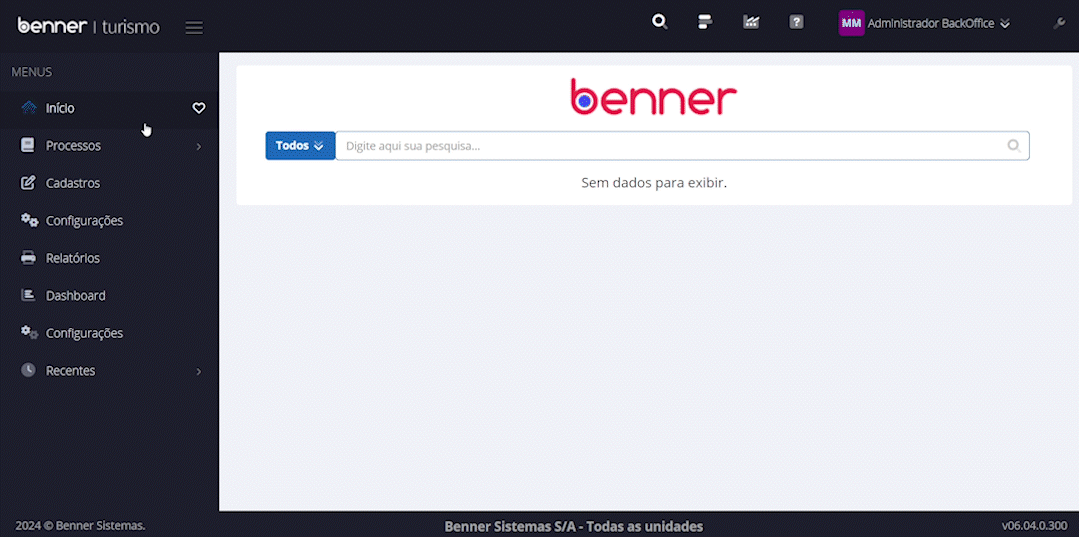Open the second Configurações menu item
This screenshot has height=537, width=1080.
click(x=110, y=333)
